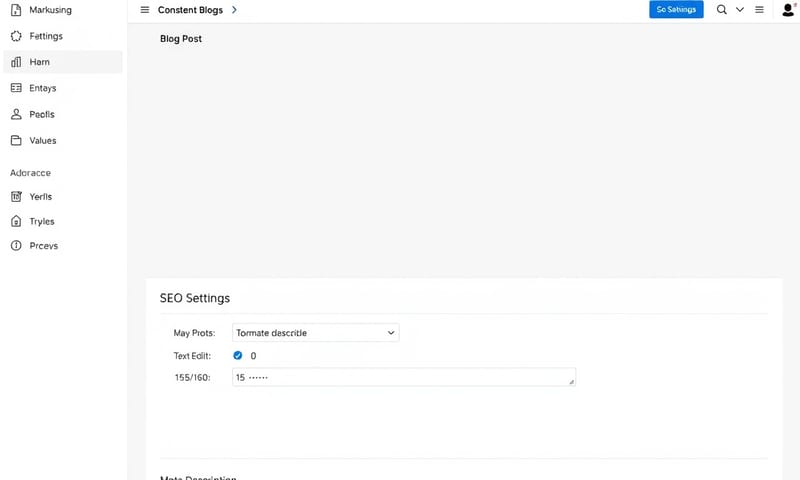Click the Tryles lock icon

coord(15,221)
